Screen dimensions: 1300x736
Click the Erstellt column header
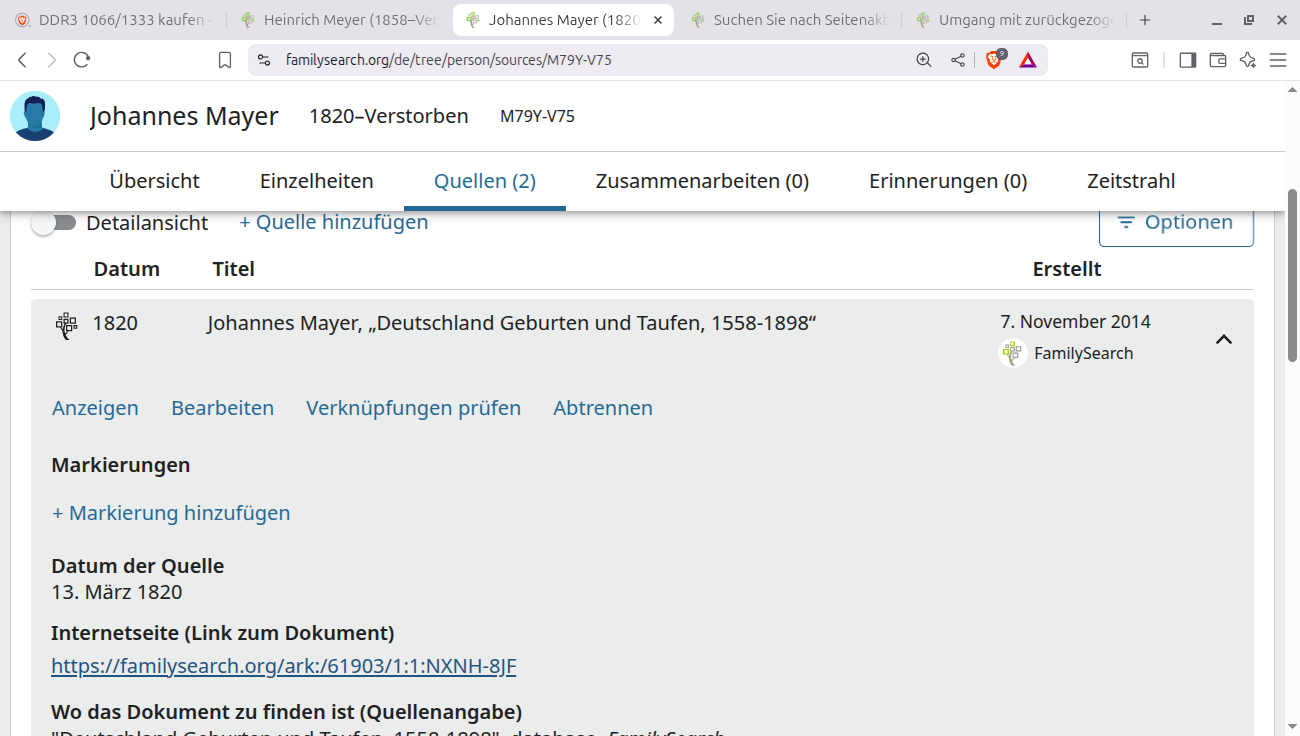click(1067, 269)
